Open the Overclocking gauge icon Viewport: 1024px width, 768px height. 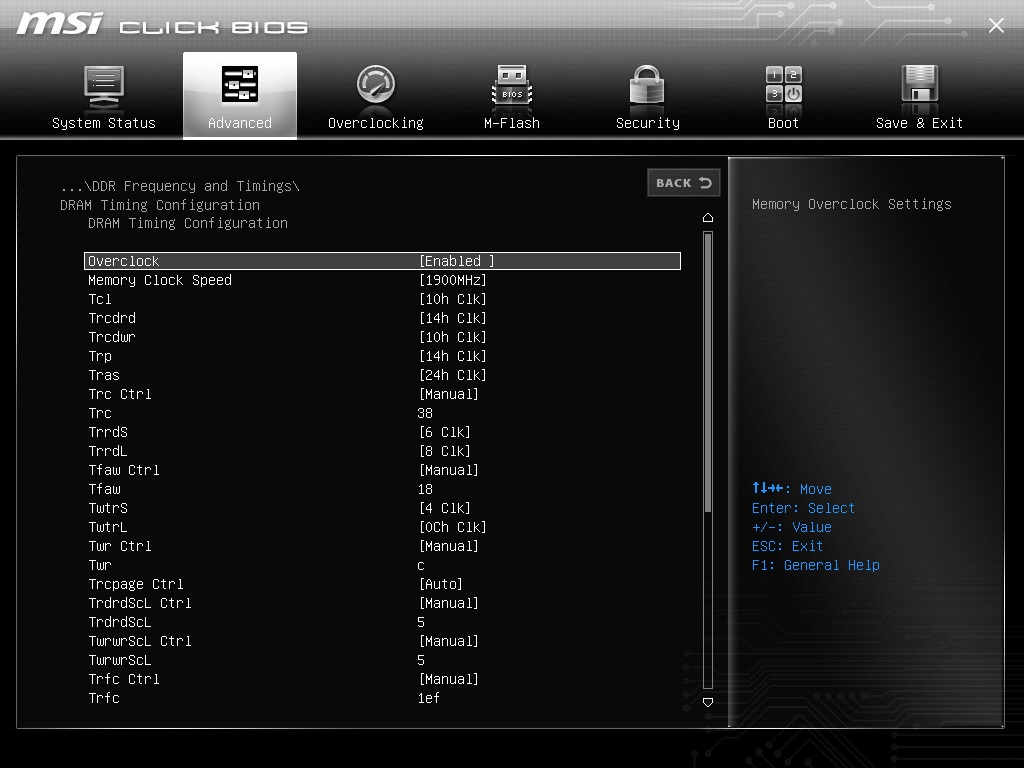click(376, 84)
